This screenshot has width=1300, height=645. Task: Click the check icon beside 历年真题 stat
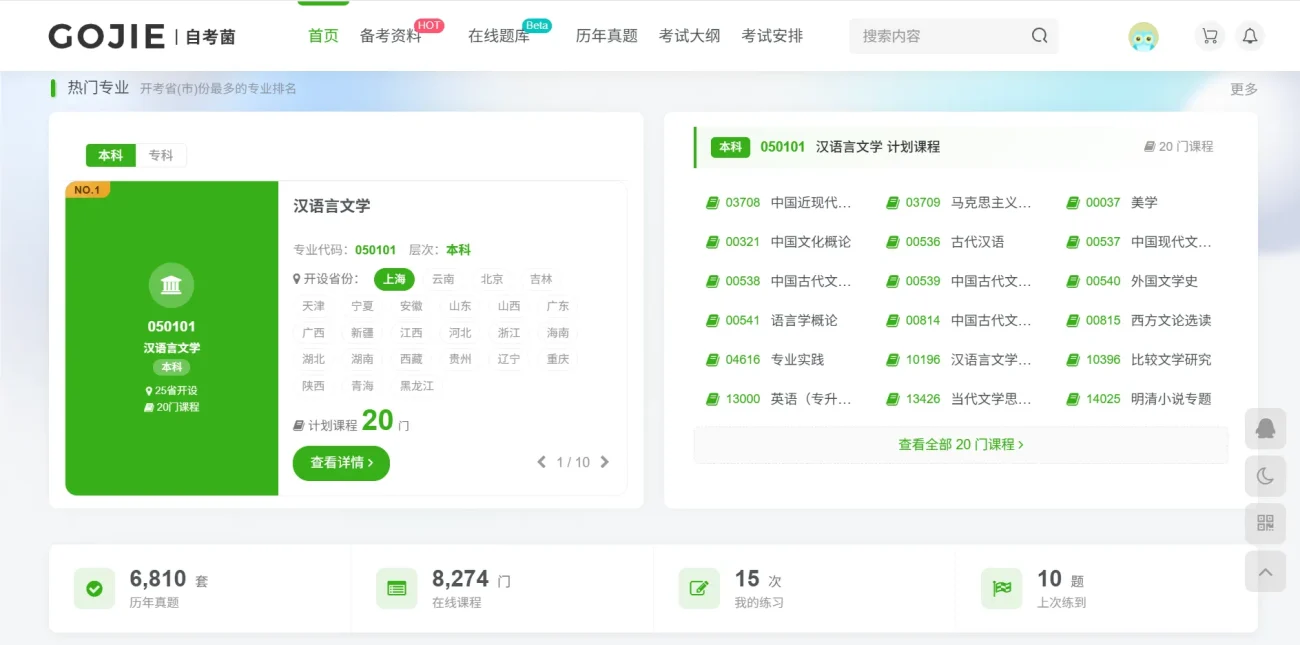click(x=94, y=589)
